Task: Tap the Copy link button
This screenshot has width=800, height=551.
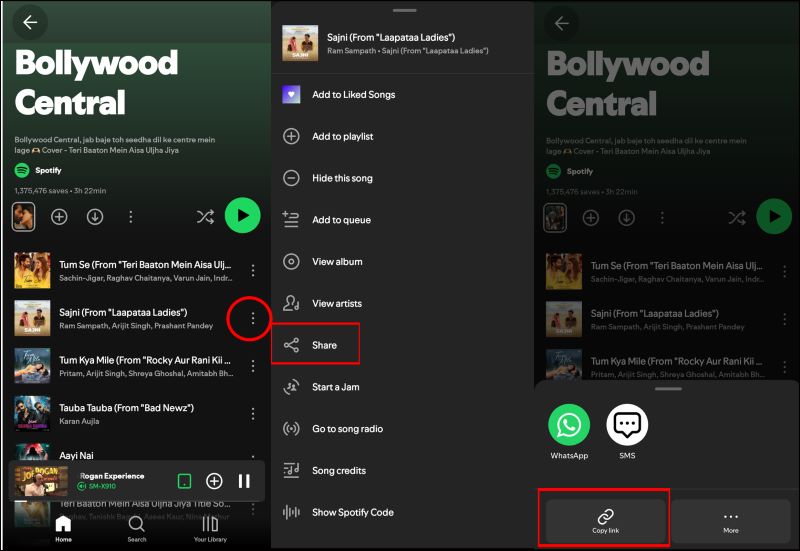Action: [x=605, y=521]
